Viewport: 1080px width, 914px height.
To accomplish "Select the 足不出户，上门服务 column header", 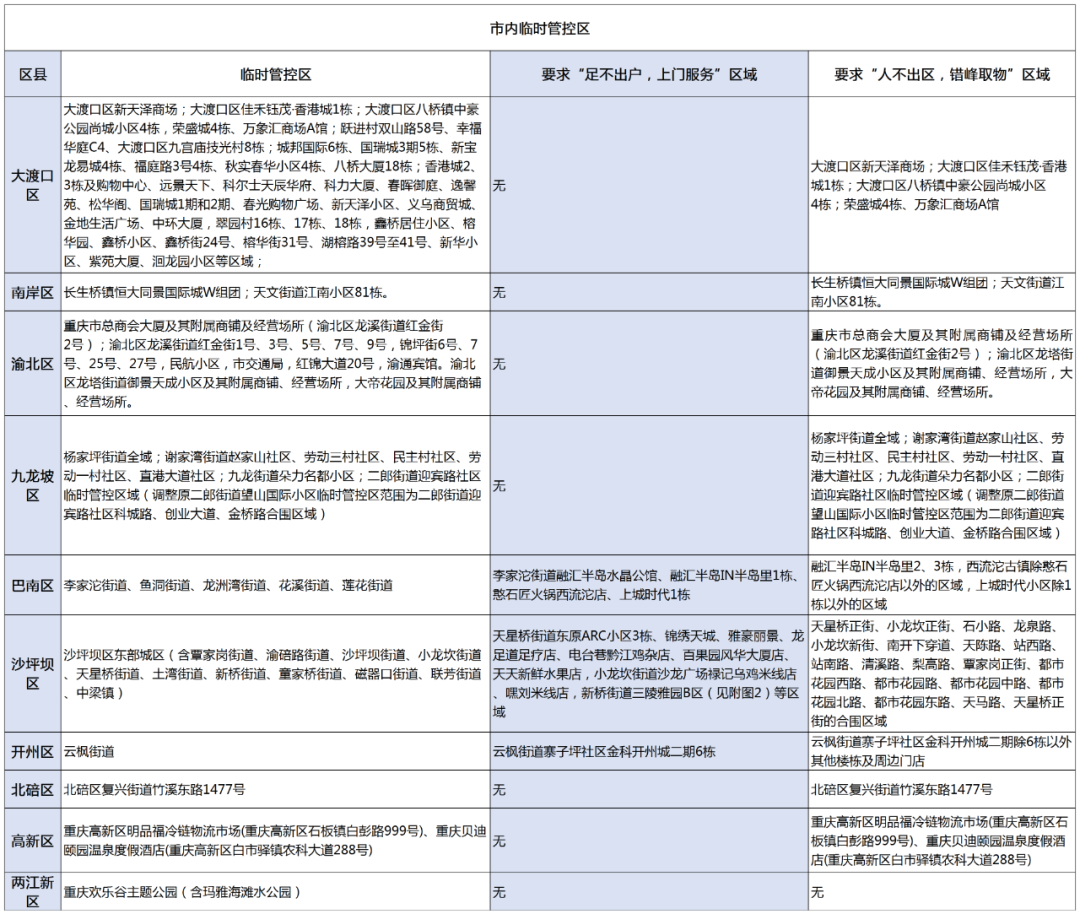I will pyautogui.click(x=648, y=75).
